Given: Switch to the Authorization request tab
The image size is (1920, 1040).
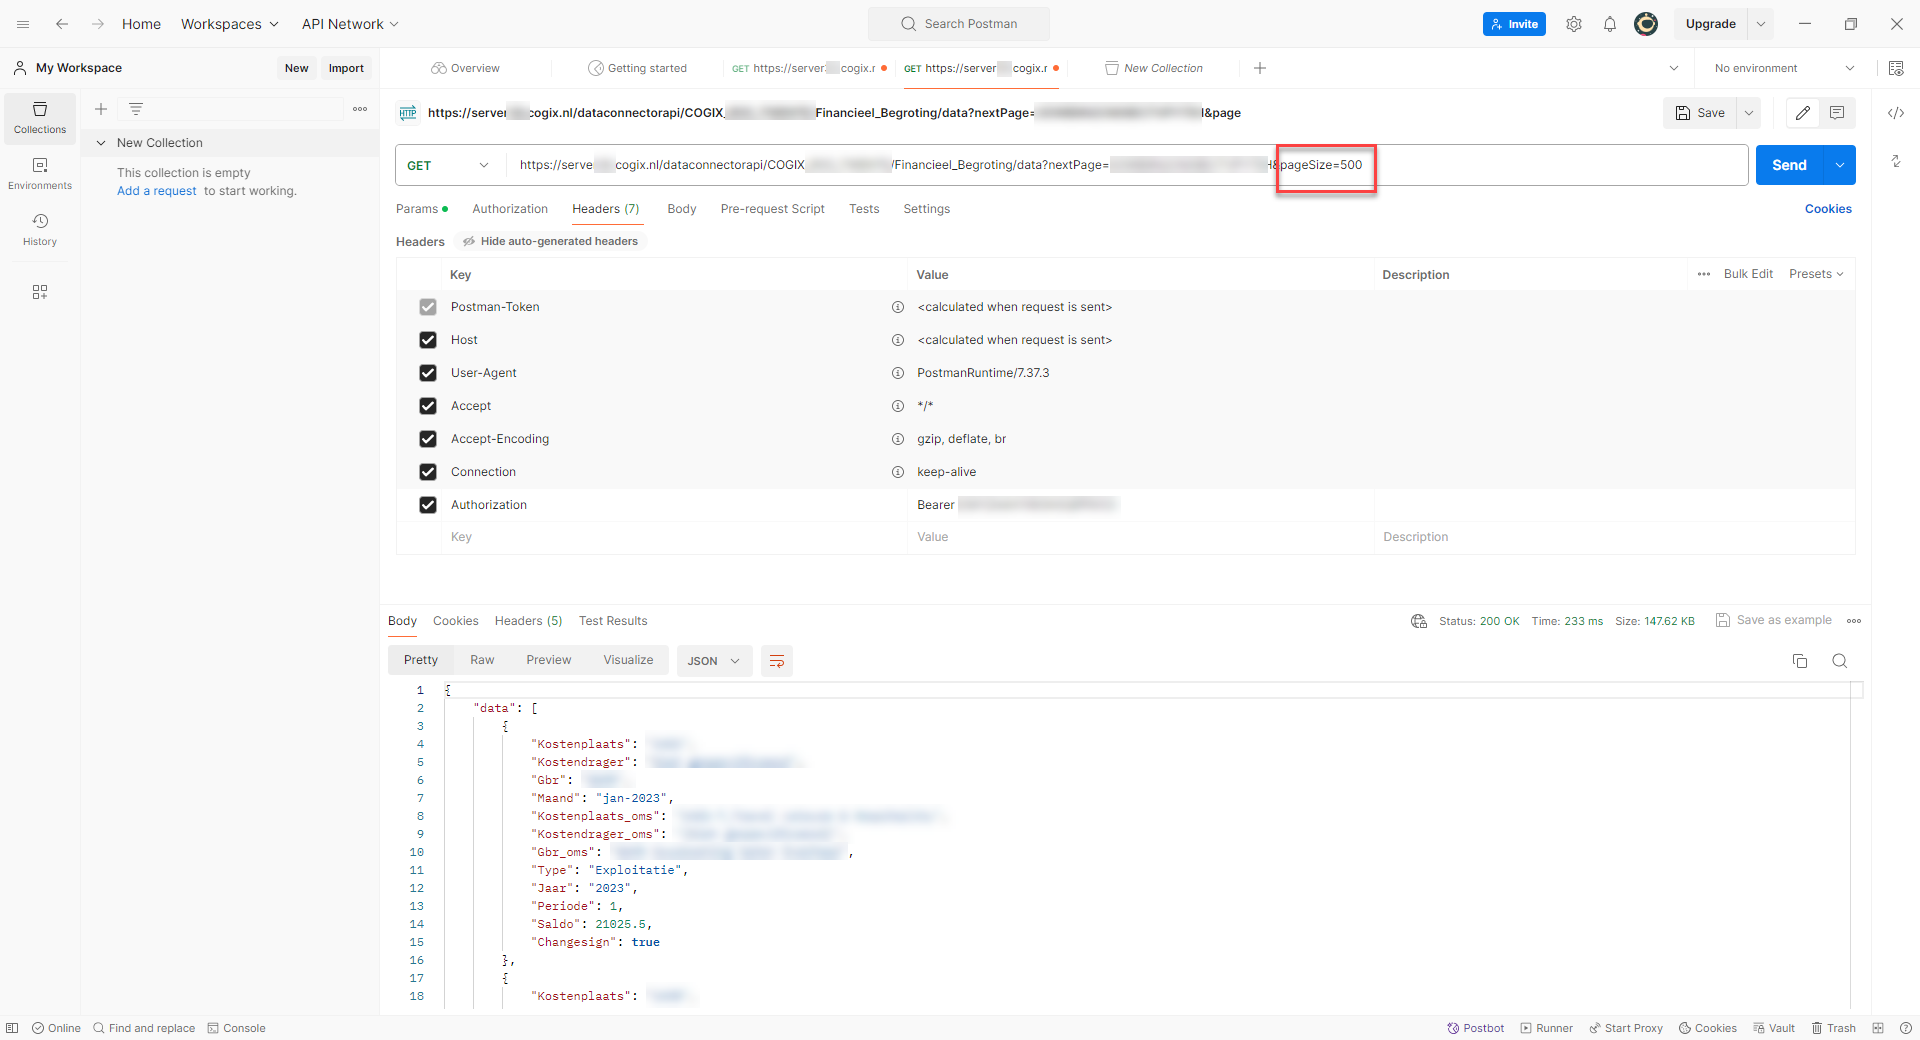Looking at the screenshot, I should point(510,209).
